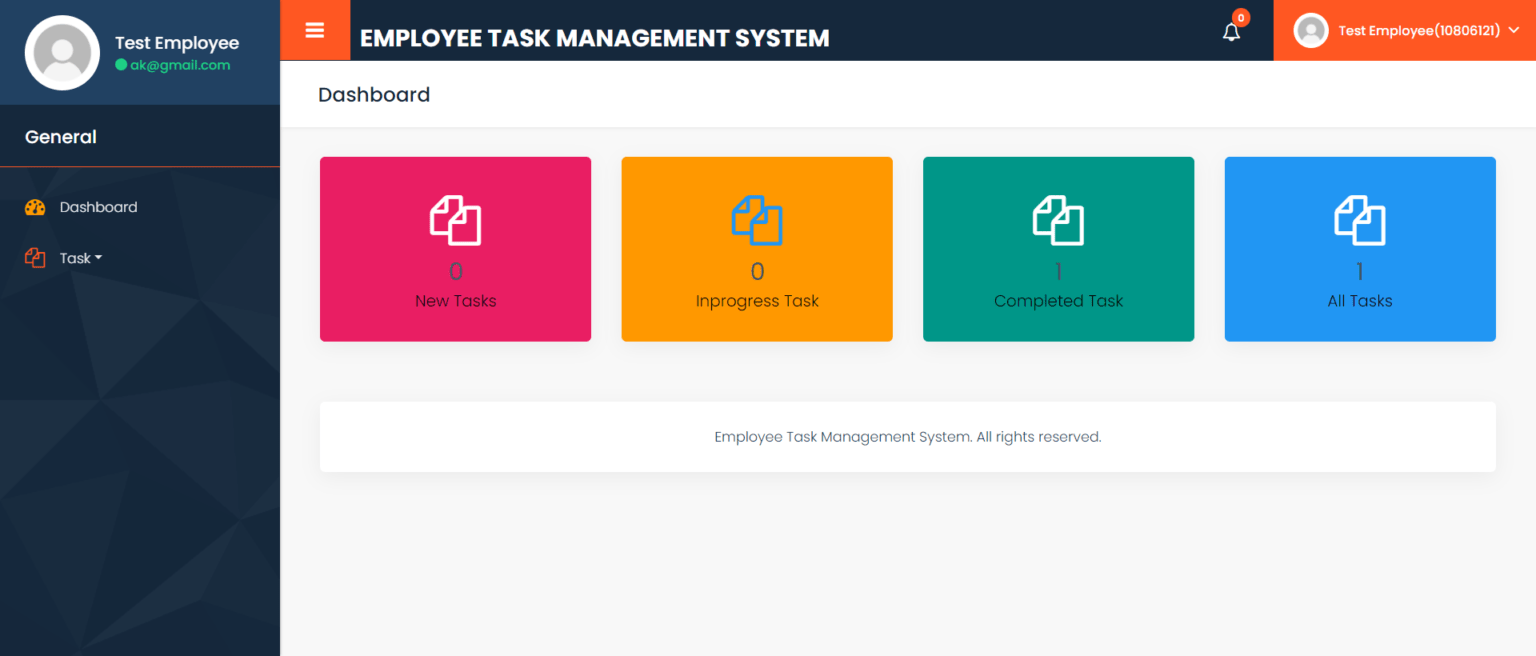Open the sidebar hamburger menu
Viewport: 1536px width, 656px height.
[315, 30]
